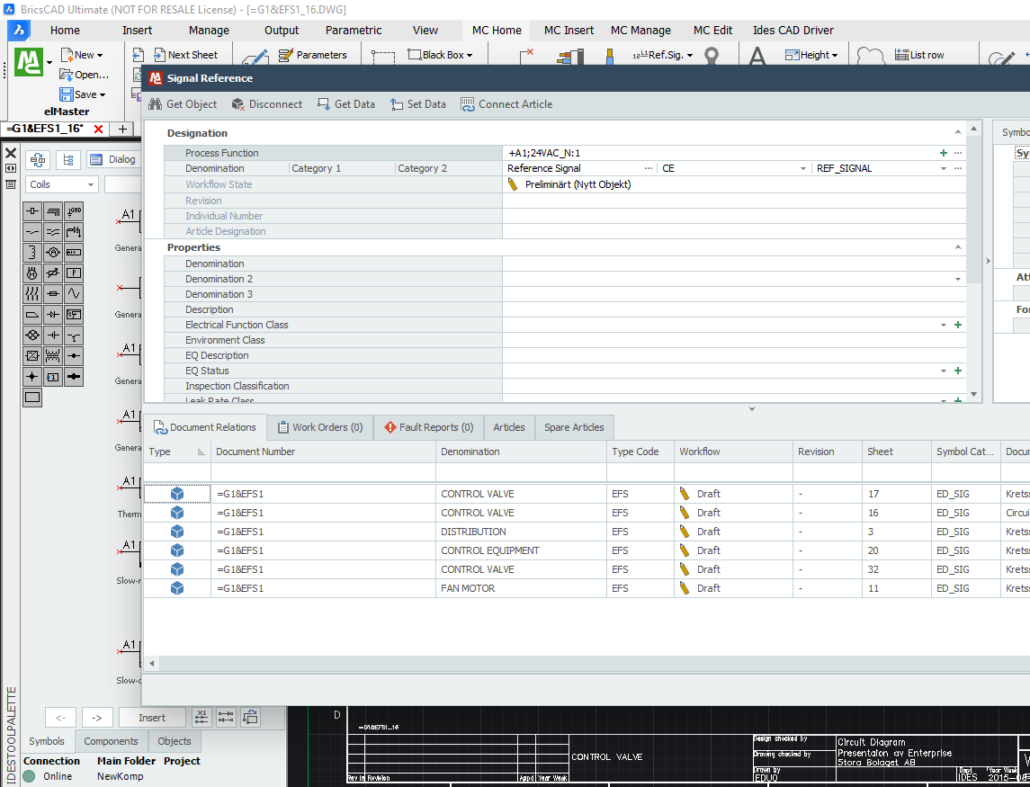Switch to the Work Orders (0) tab
The height and width of the screenshot is (787, 1030).
pos(320,427)
